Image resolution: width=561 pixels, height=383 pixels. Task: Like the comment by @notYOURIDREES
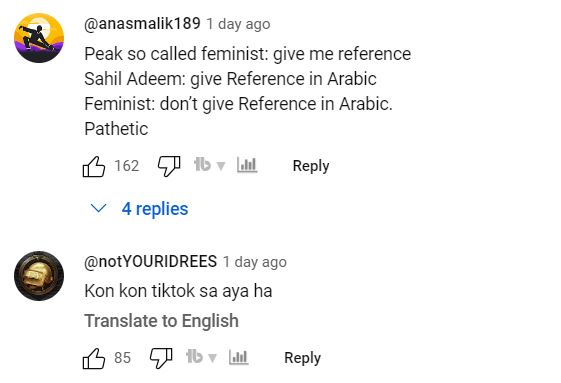tap(94, 358)
